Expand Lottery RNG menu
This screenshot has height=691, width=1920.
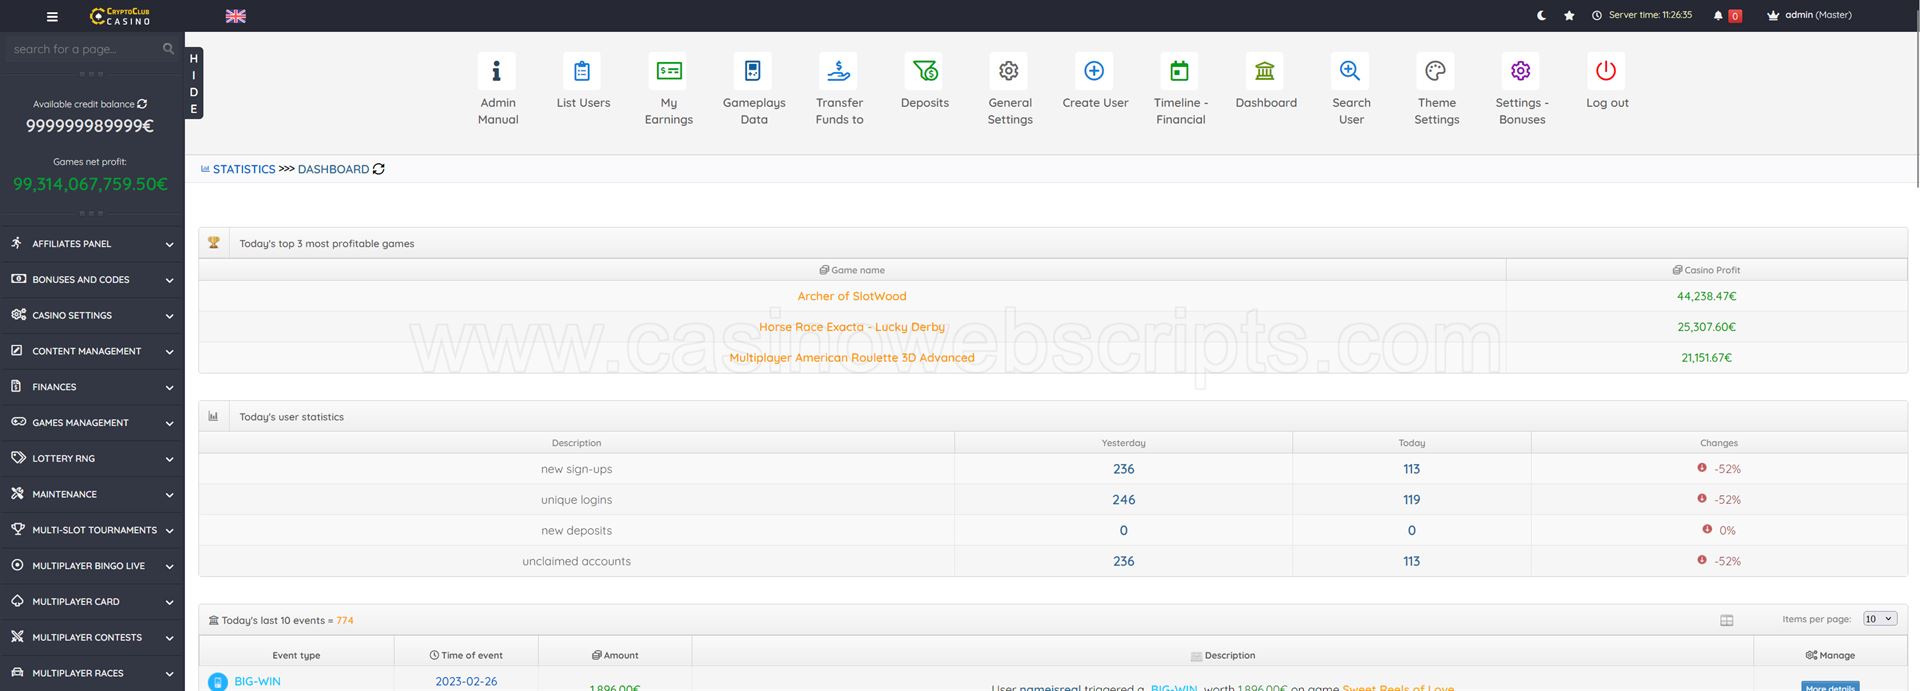tap(92, 459)
